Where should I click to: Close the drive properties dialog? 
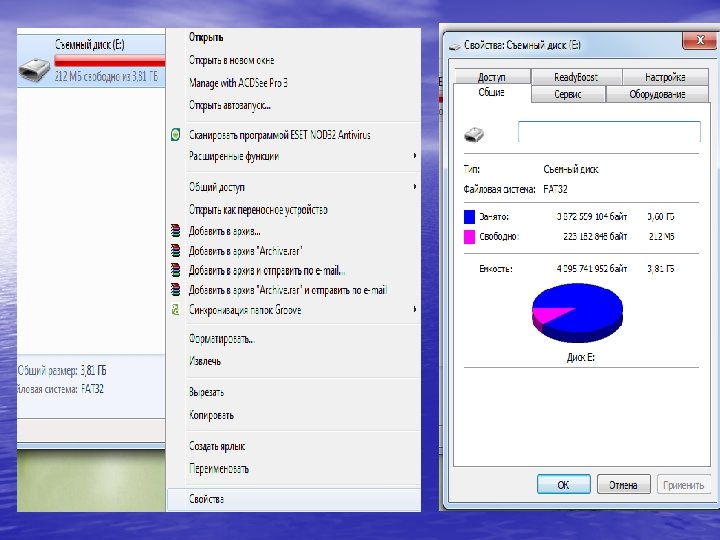tap(700, 40)
